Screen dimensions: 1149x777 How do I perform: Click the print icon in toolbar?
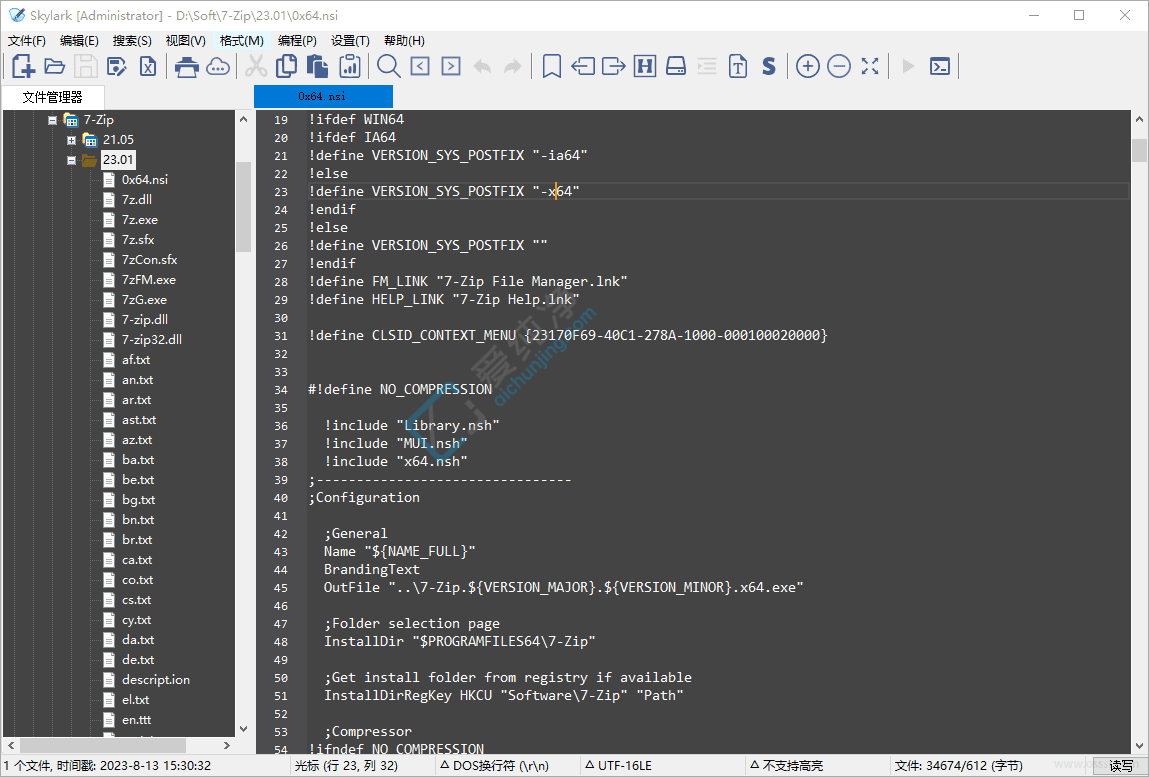[186, 67]
